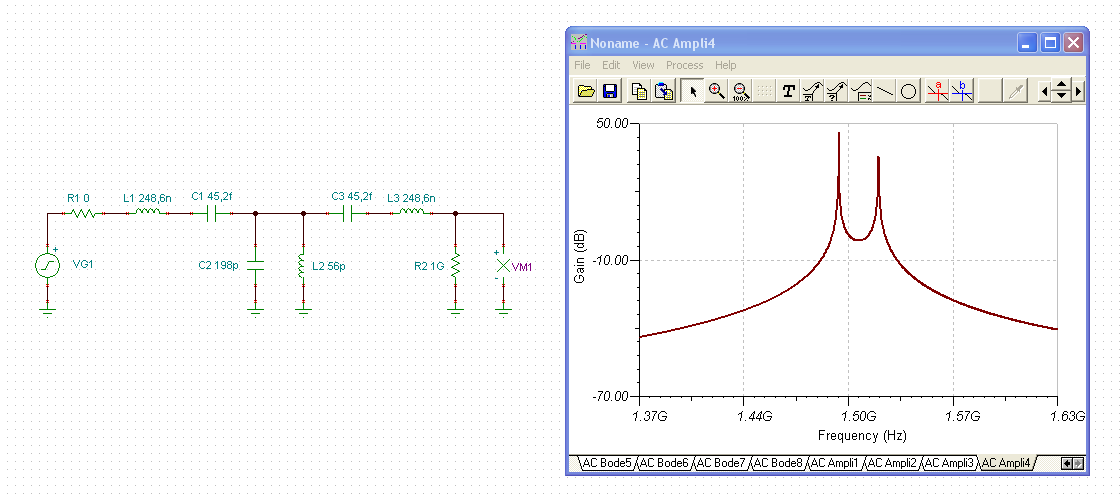This screenshot has width=1120, height=501.
Task: Select the circle drawing tool
Action: point(908,91)
